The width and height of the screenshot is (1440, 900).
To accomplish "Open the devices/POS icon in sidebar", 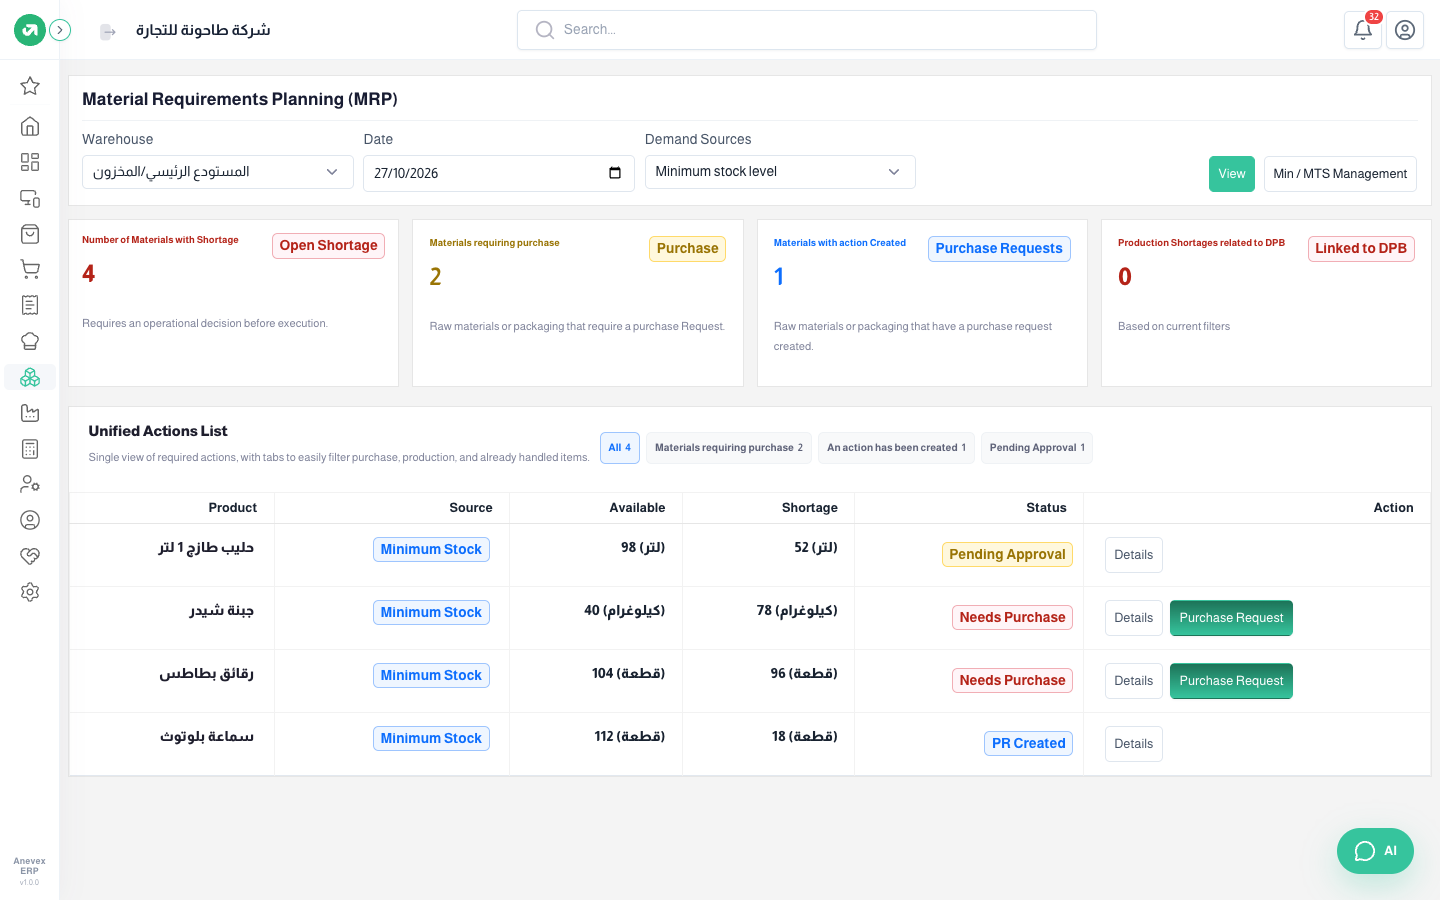I will [x=30, y=198].
